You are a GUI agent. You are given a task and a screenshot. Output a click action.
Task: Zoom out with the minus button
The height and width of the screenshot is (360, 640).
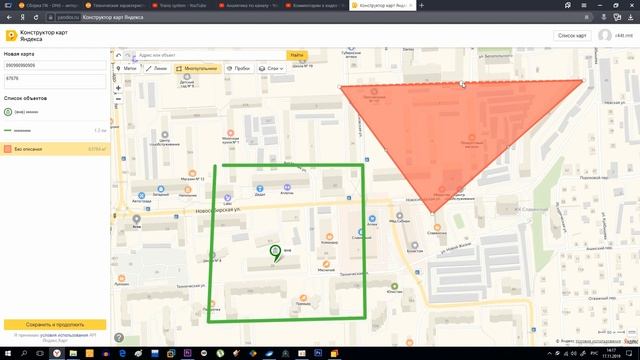[118, 99]
